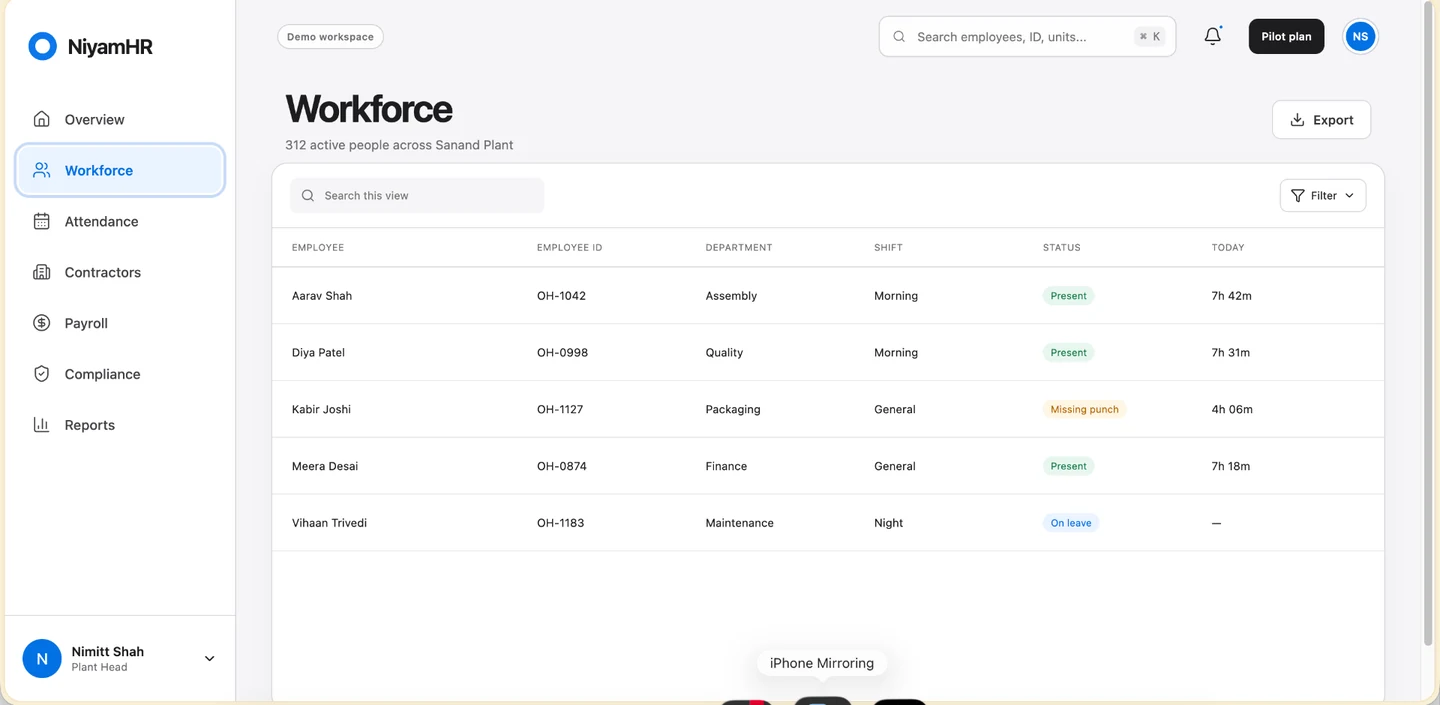The height and width of the screenshot is (705, 1440).
Task: Click employee ID OH-1183
Action: [x=560, y=523]
